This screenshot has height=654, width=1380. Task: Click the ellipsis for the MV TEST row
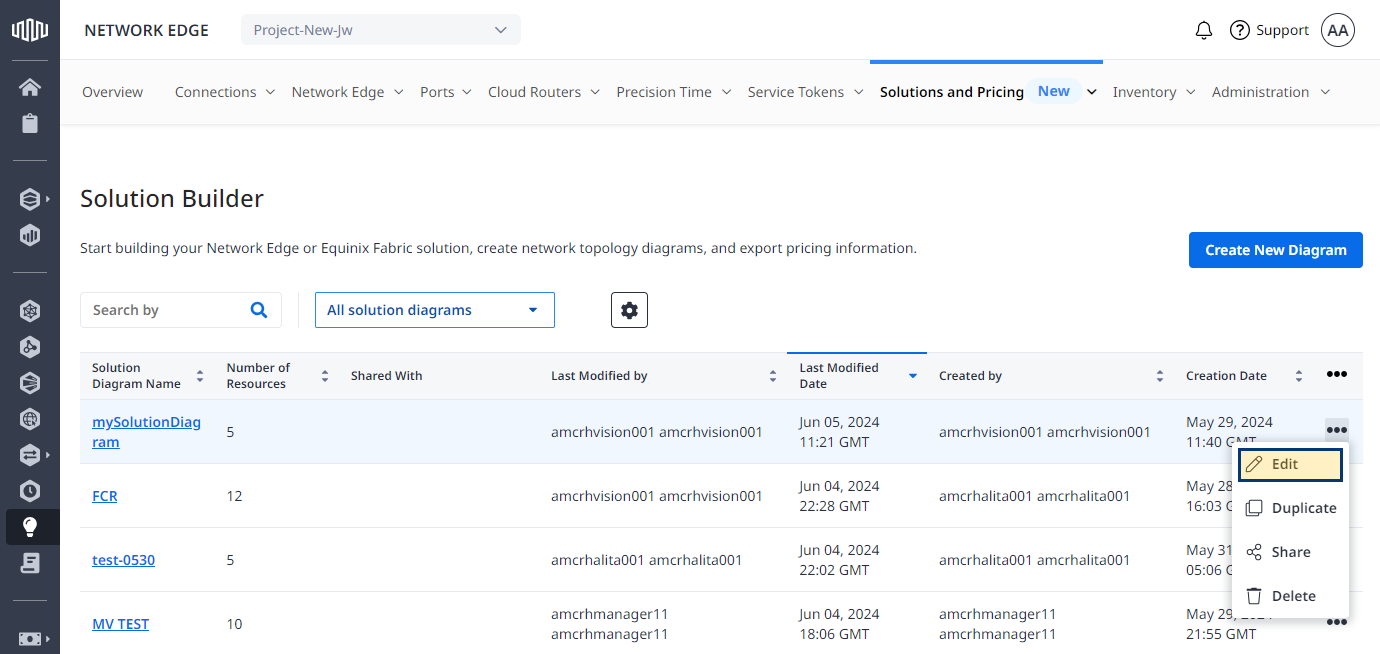tap(1337, 623)
